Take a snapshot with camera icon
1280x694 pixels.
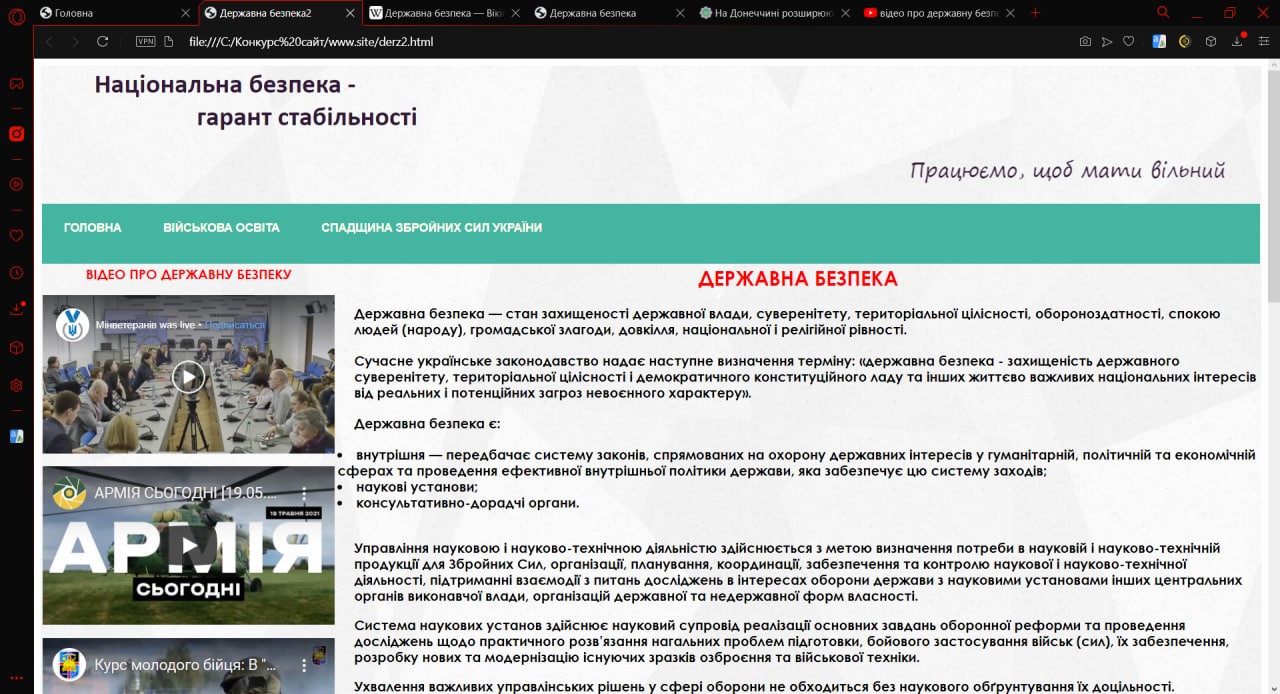[x=1085, y=42]
